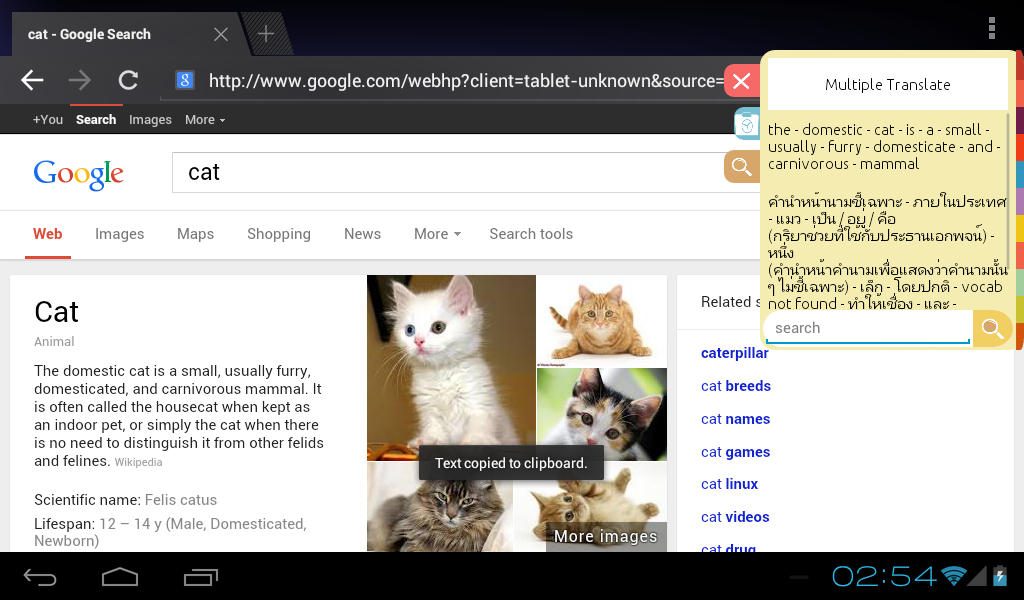Focus the Google search box containing 'cat'
The image size is (1024, 600).
click(448, 172)
